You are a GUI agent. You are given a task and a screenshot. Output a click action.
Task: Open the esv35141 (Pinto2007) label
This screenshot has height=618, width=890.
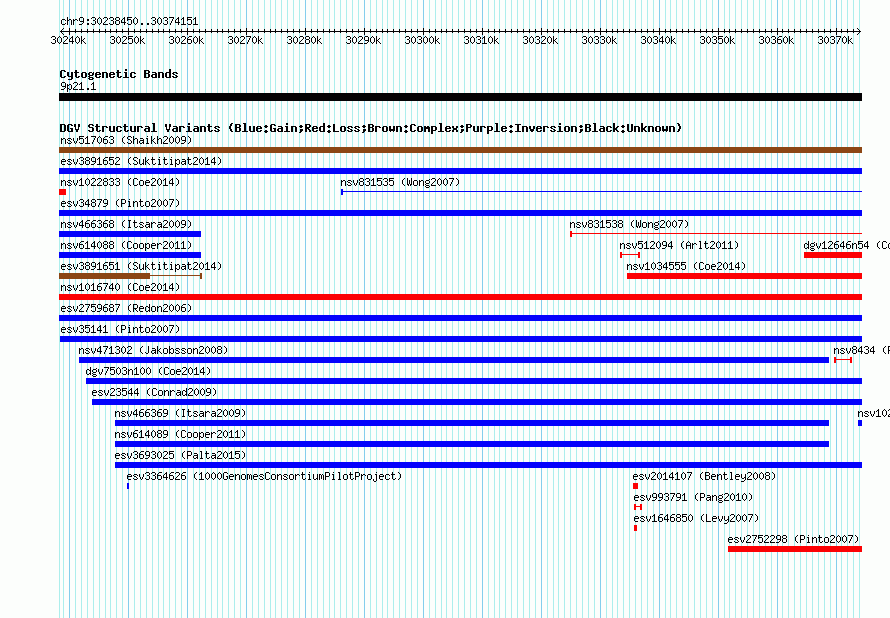(120, 329)
